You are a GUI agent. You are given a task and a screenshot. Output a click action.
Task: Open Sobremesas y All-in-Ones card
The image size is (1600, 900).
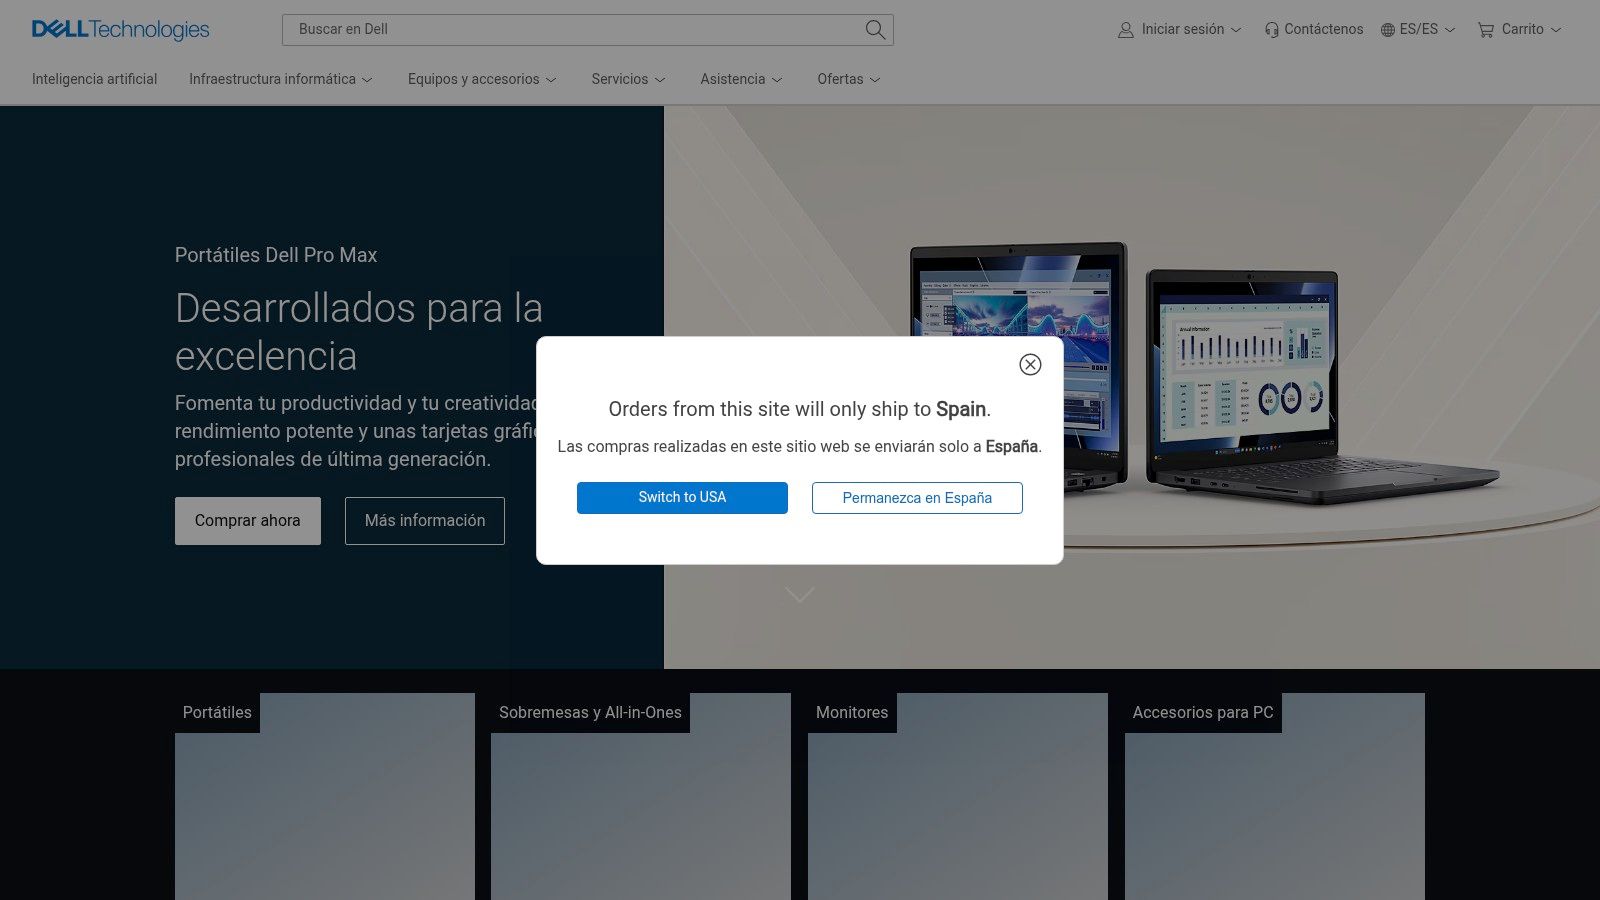641,796
